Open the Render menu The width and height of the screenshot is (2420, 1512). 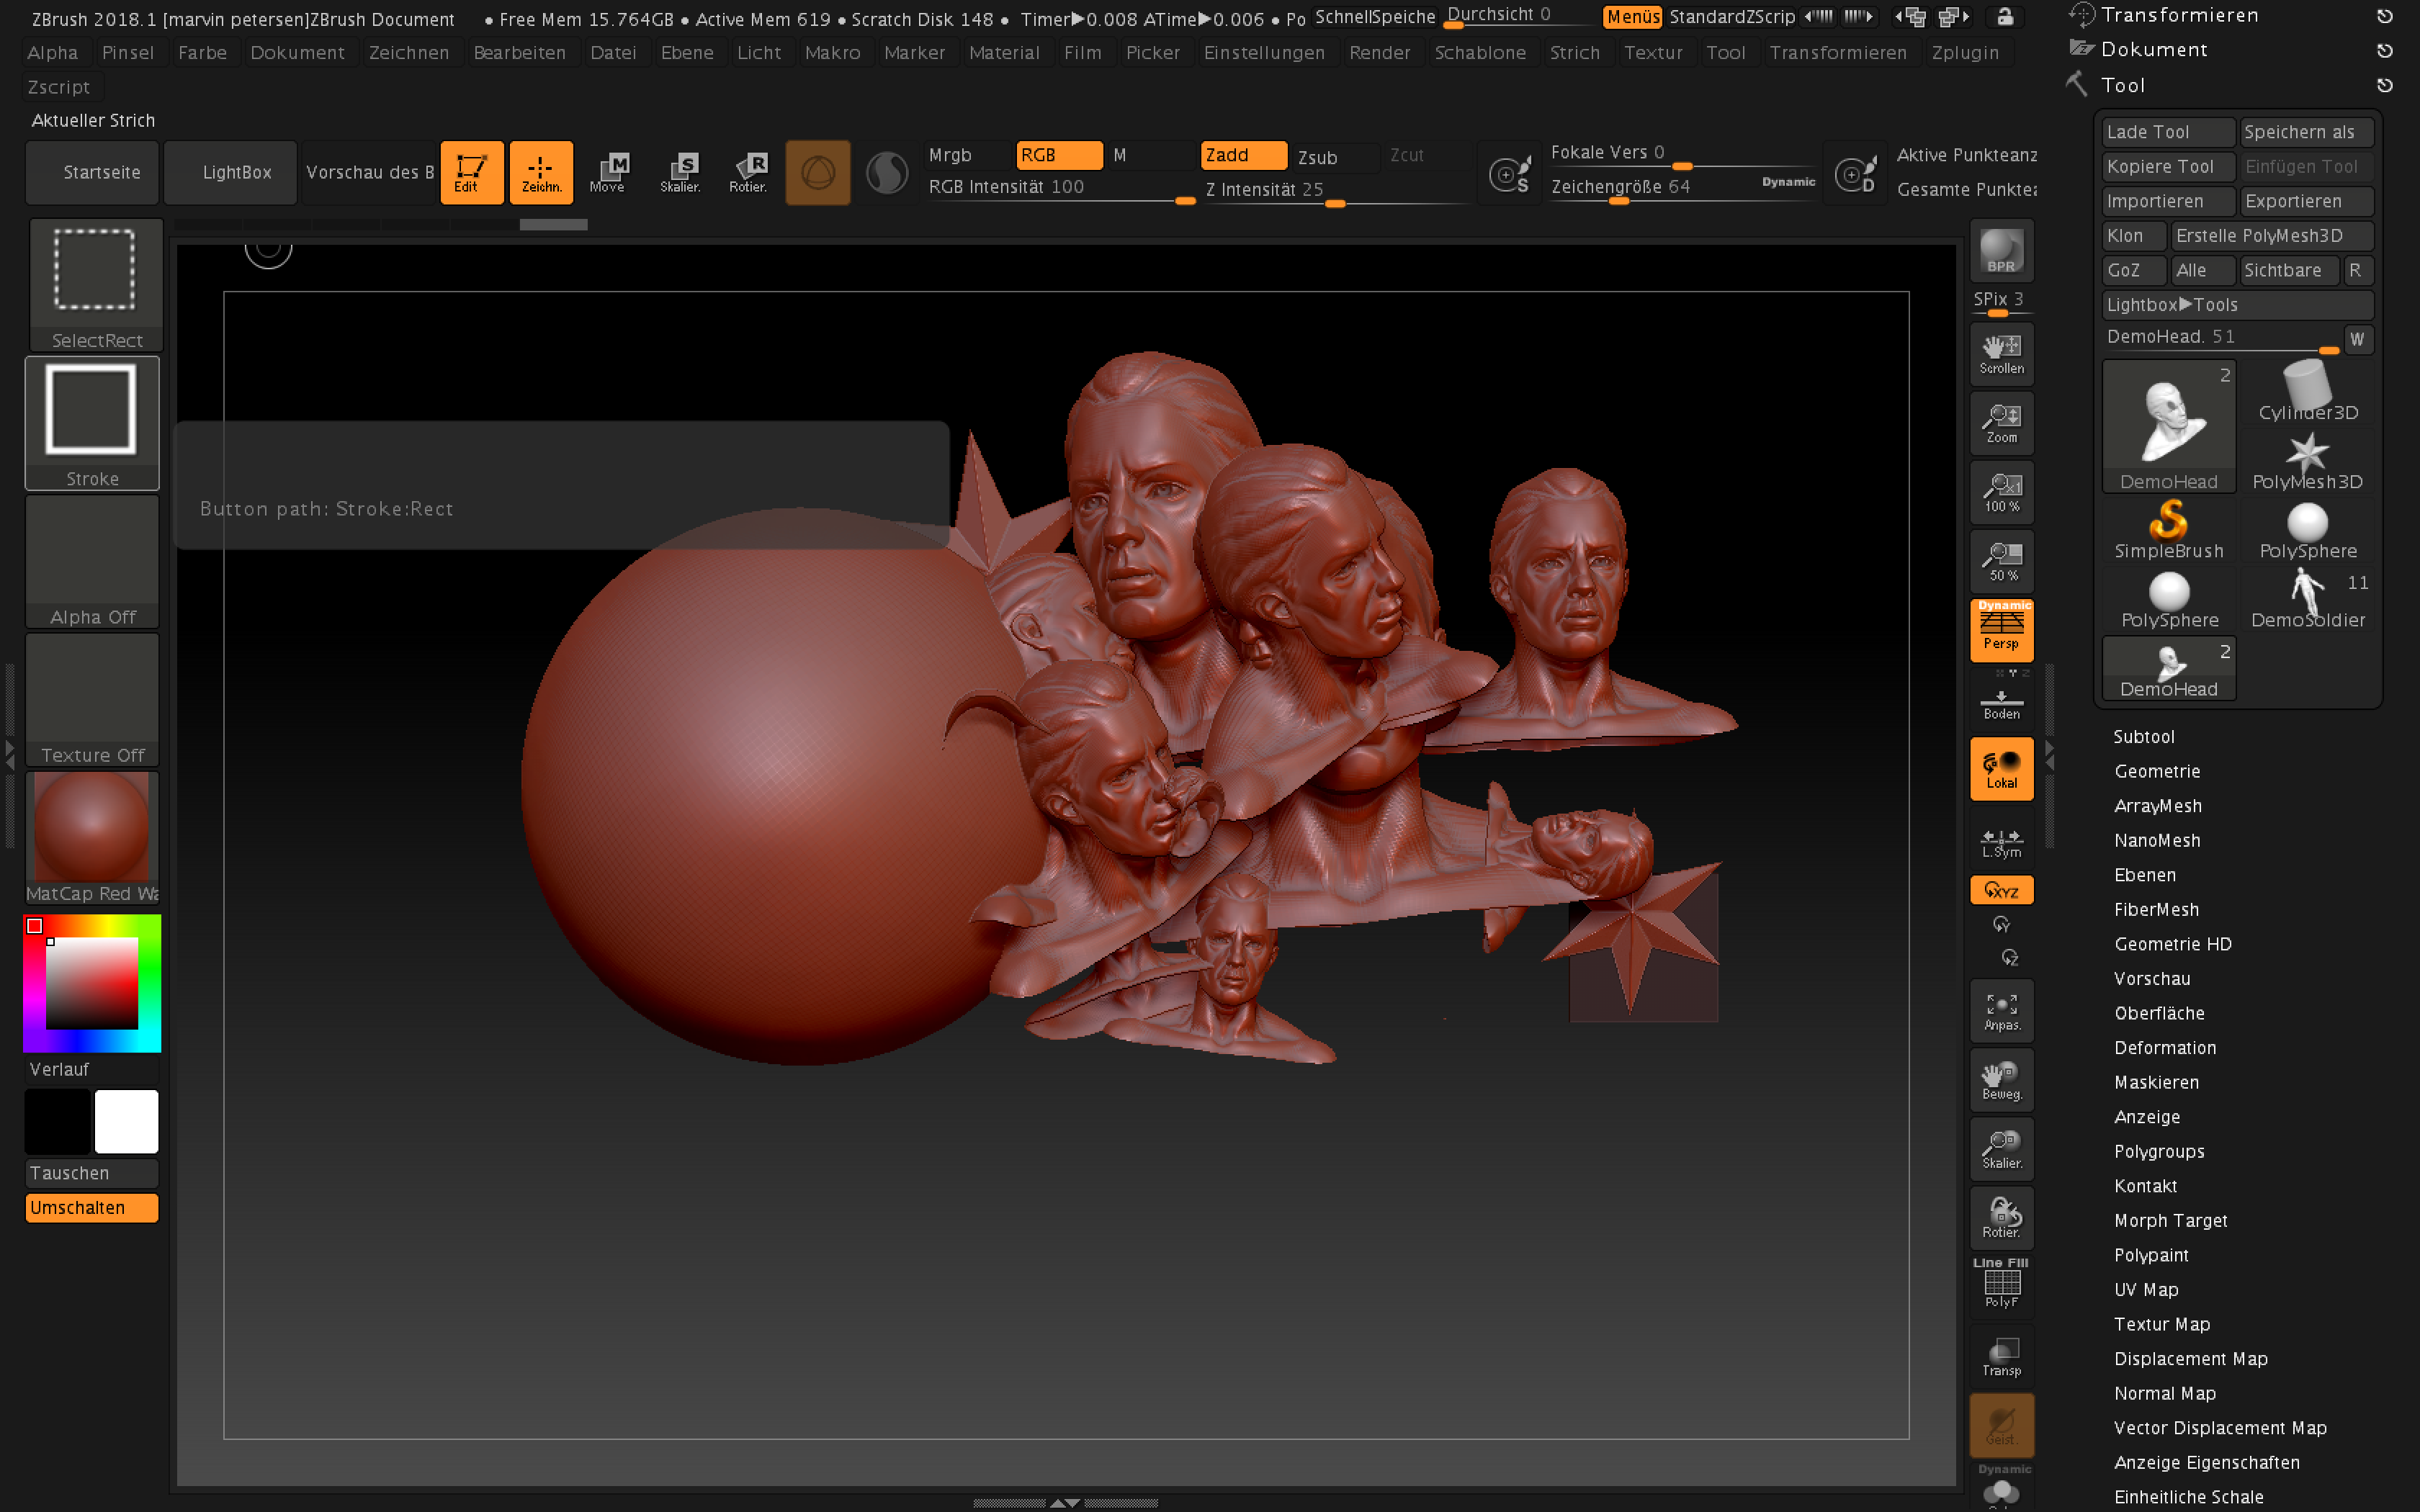(1379, 52)
